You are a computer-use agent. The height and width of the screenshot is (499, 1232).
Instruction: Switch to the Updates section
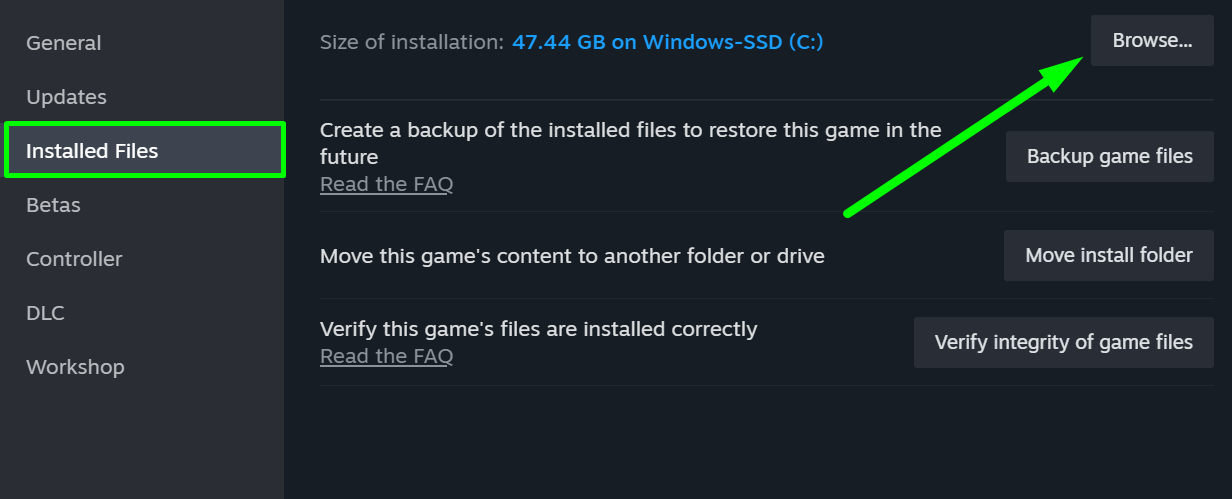pos(66,97)
